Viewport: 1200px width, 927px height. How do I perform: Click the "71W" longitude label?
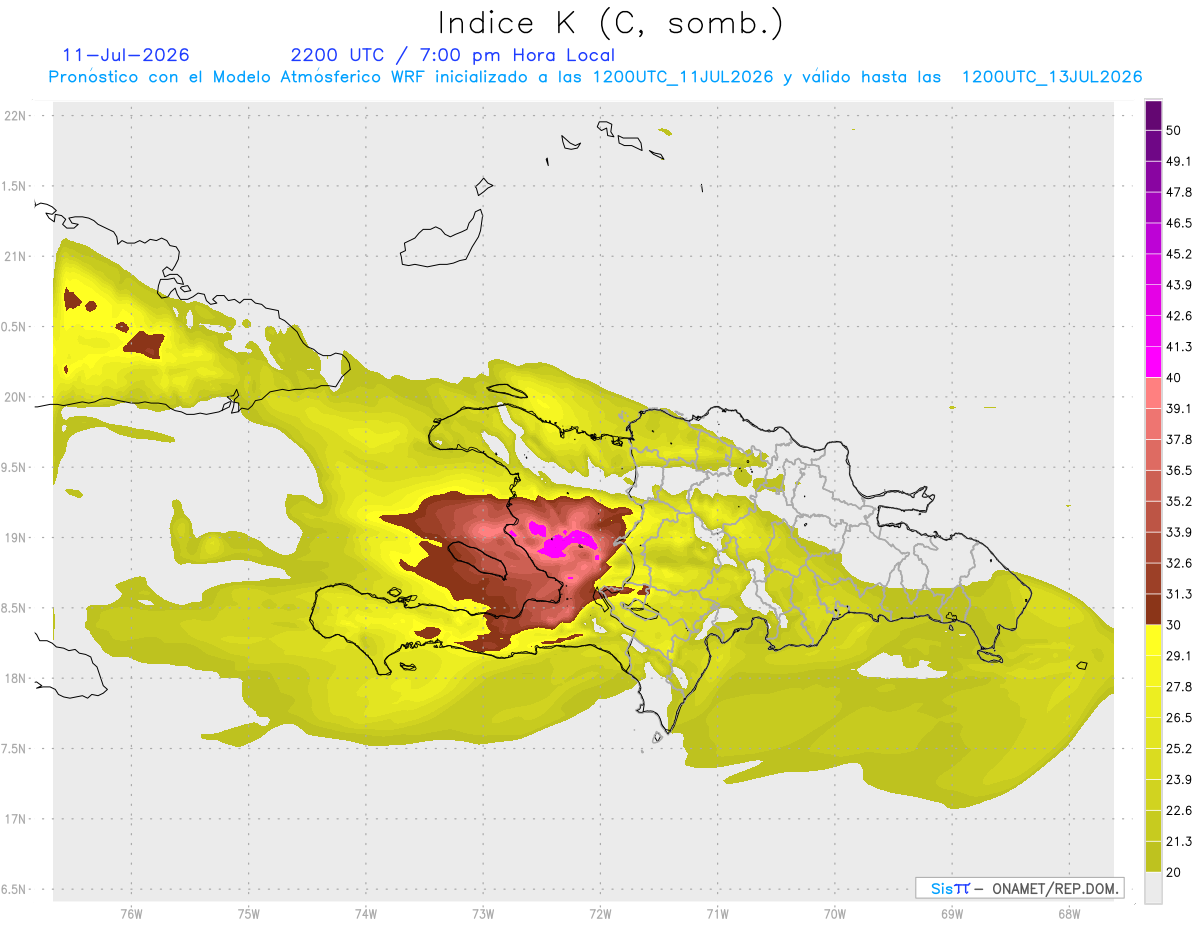(717, 913)
